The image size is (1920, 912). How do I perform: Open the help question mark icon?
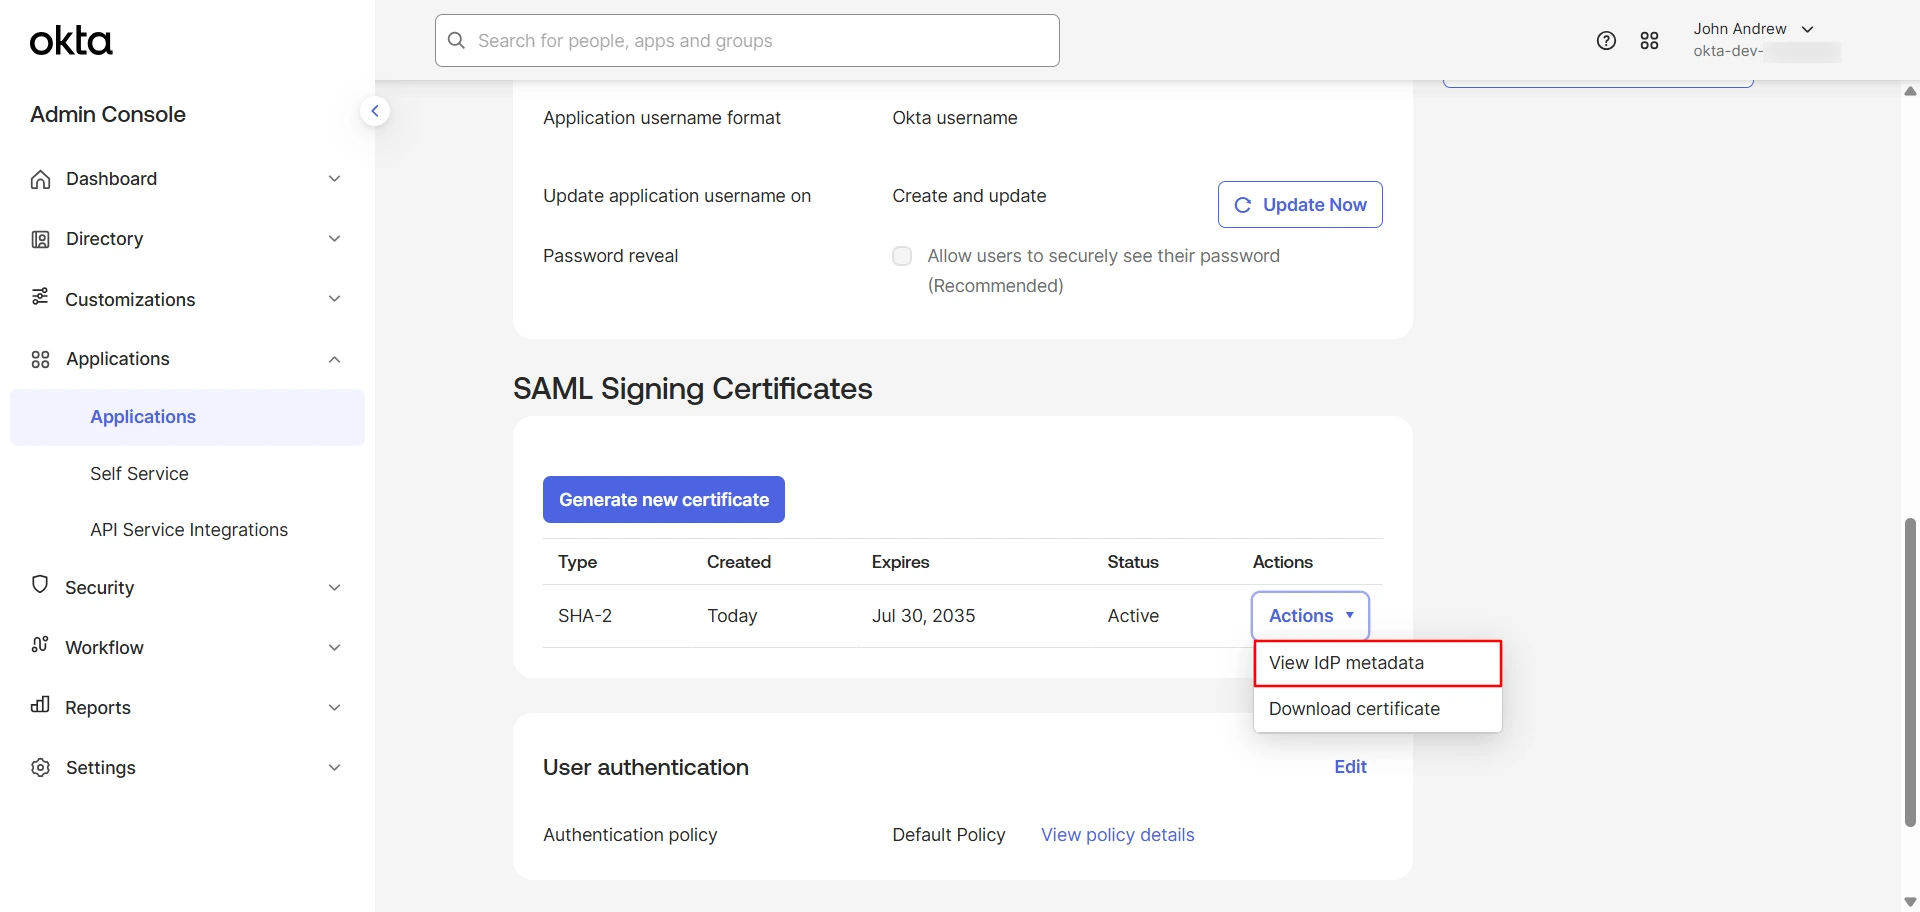1606,41
